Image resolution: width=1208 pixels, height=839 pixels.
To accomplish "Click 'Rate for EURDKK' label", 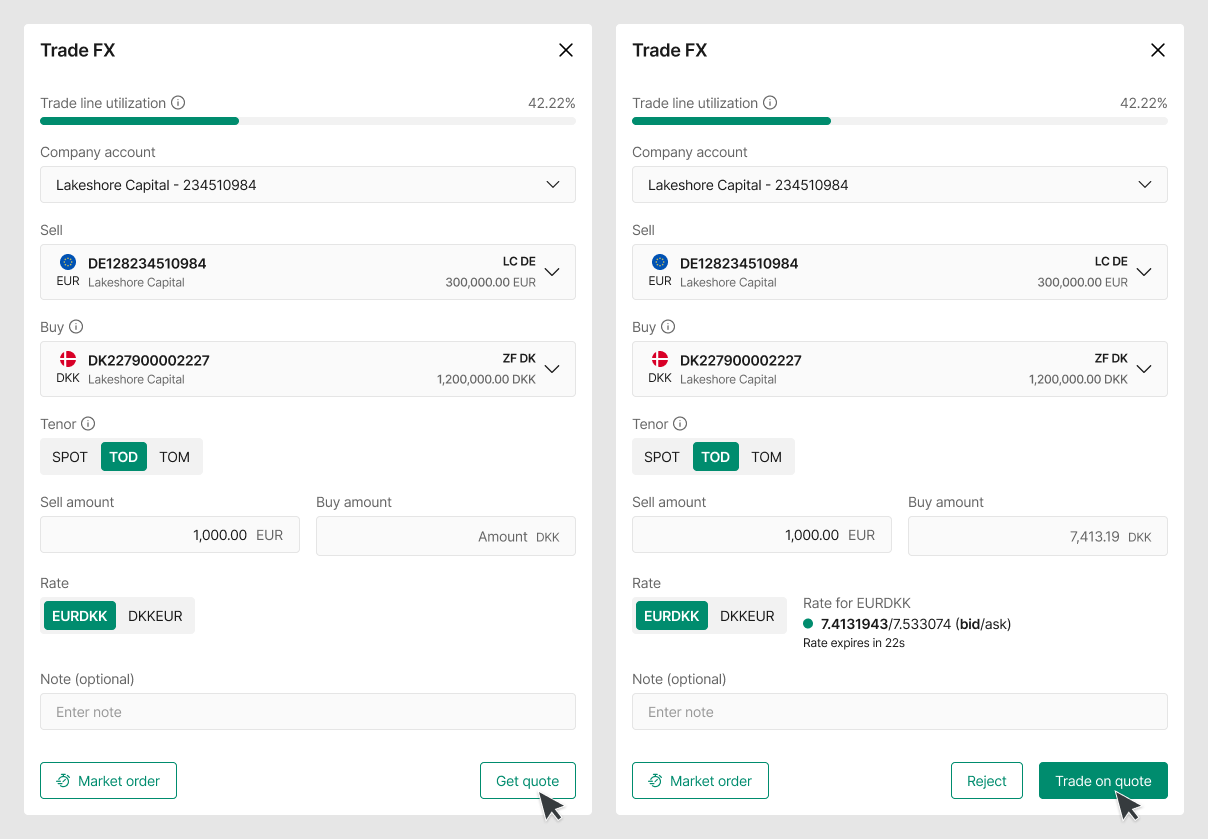I will click(x=857, y=603).
